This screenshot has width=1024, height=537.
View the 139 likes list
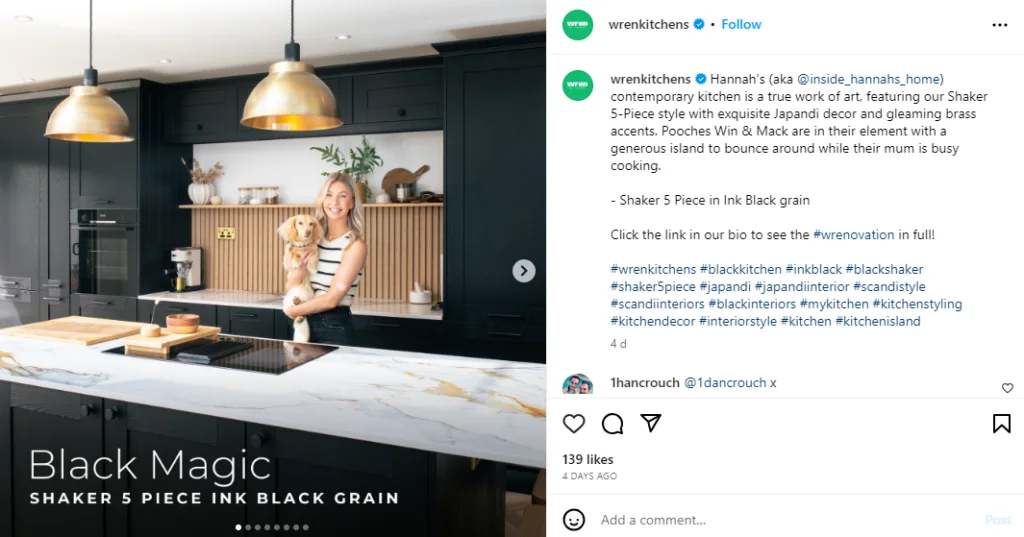tap(588, 459)
